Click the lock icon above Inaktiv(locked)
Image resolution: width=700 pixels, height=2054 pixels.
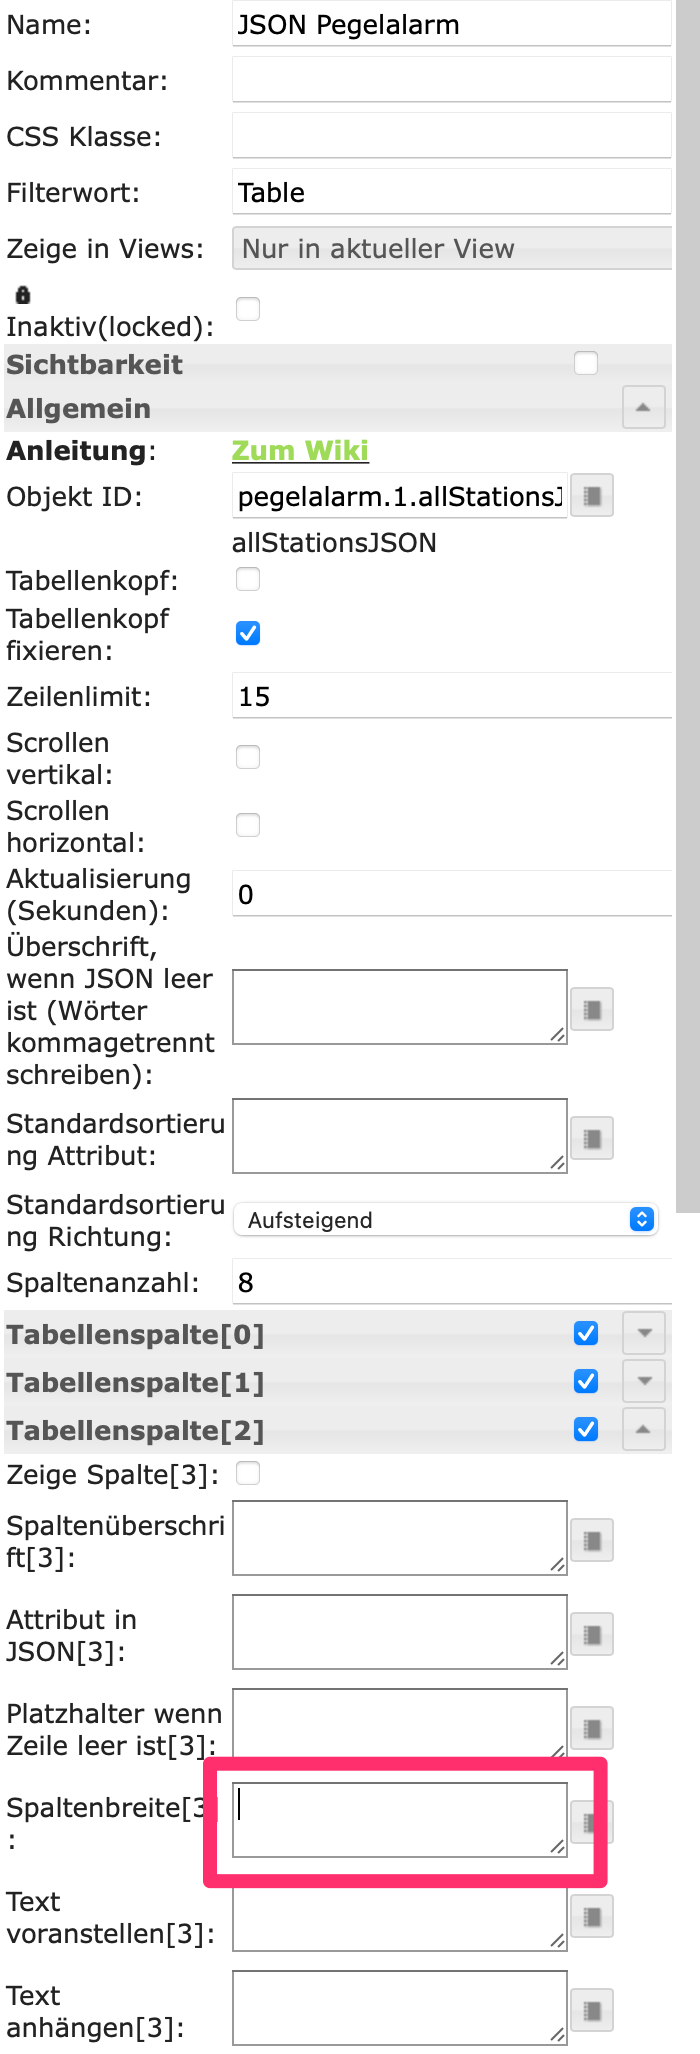tap(22, 294)
